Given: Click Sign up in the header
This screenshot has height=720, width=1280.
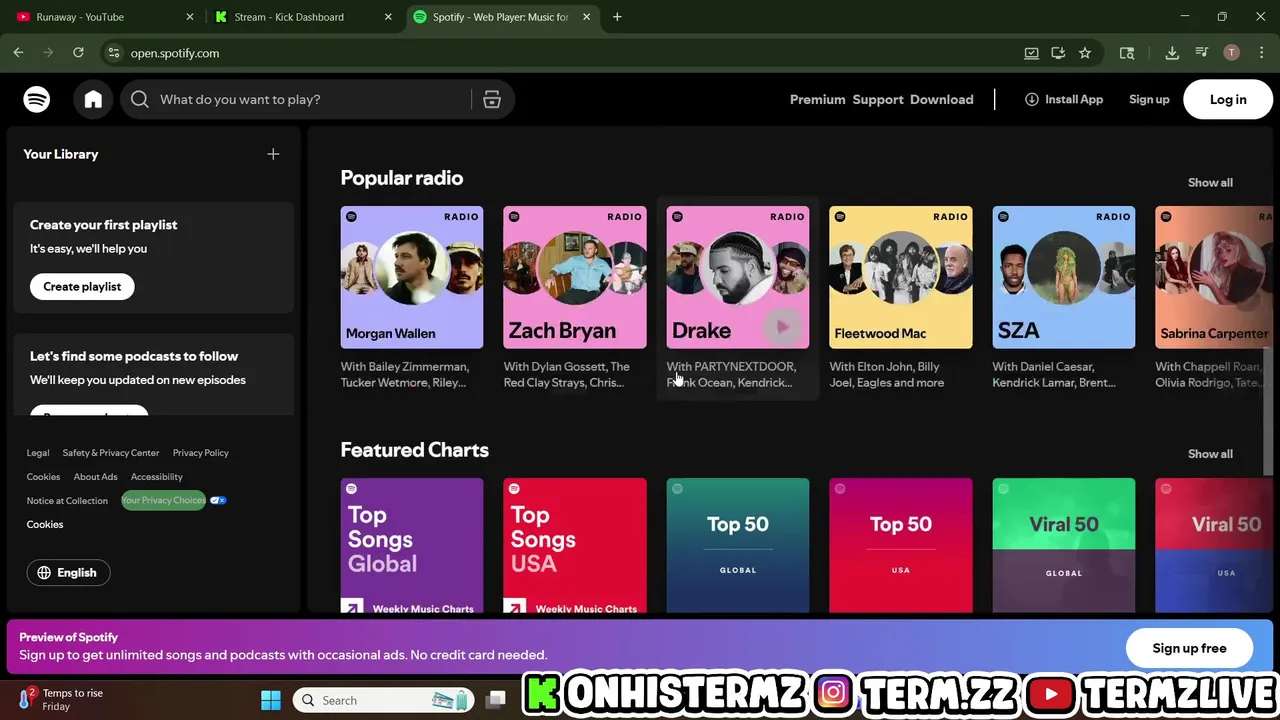Looking at the screenshot, I should click(x=1149, y=99).
